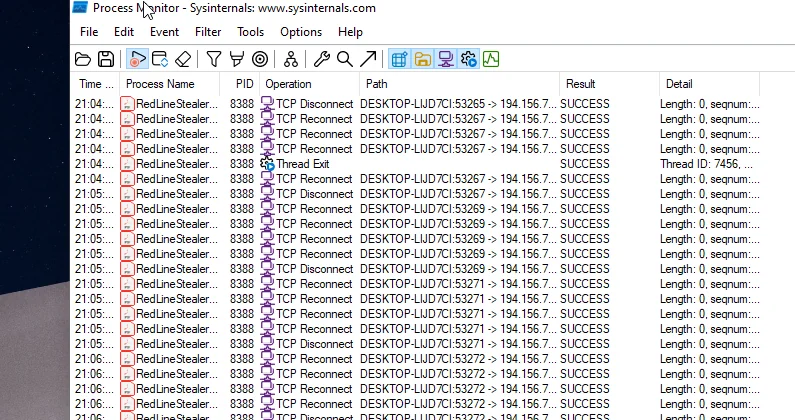This screenshot has height=420, width=795.
Task: Toggle Show Network Activity
Action: (x=446, y=59)
